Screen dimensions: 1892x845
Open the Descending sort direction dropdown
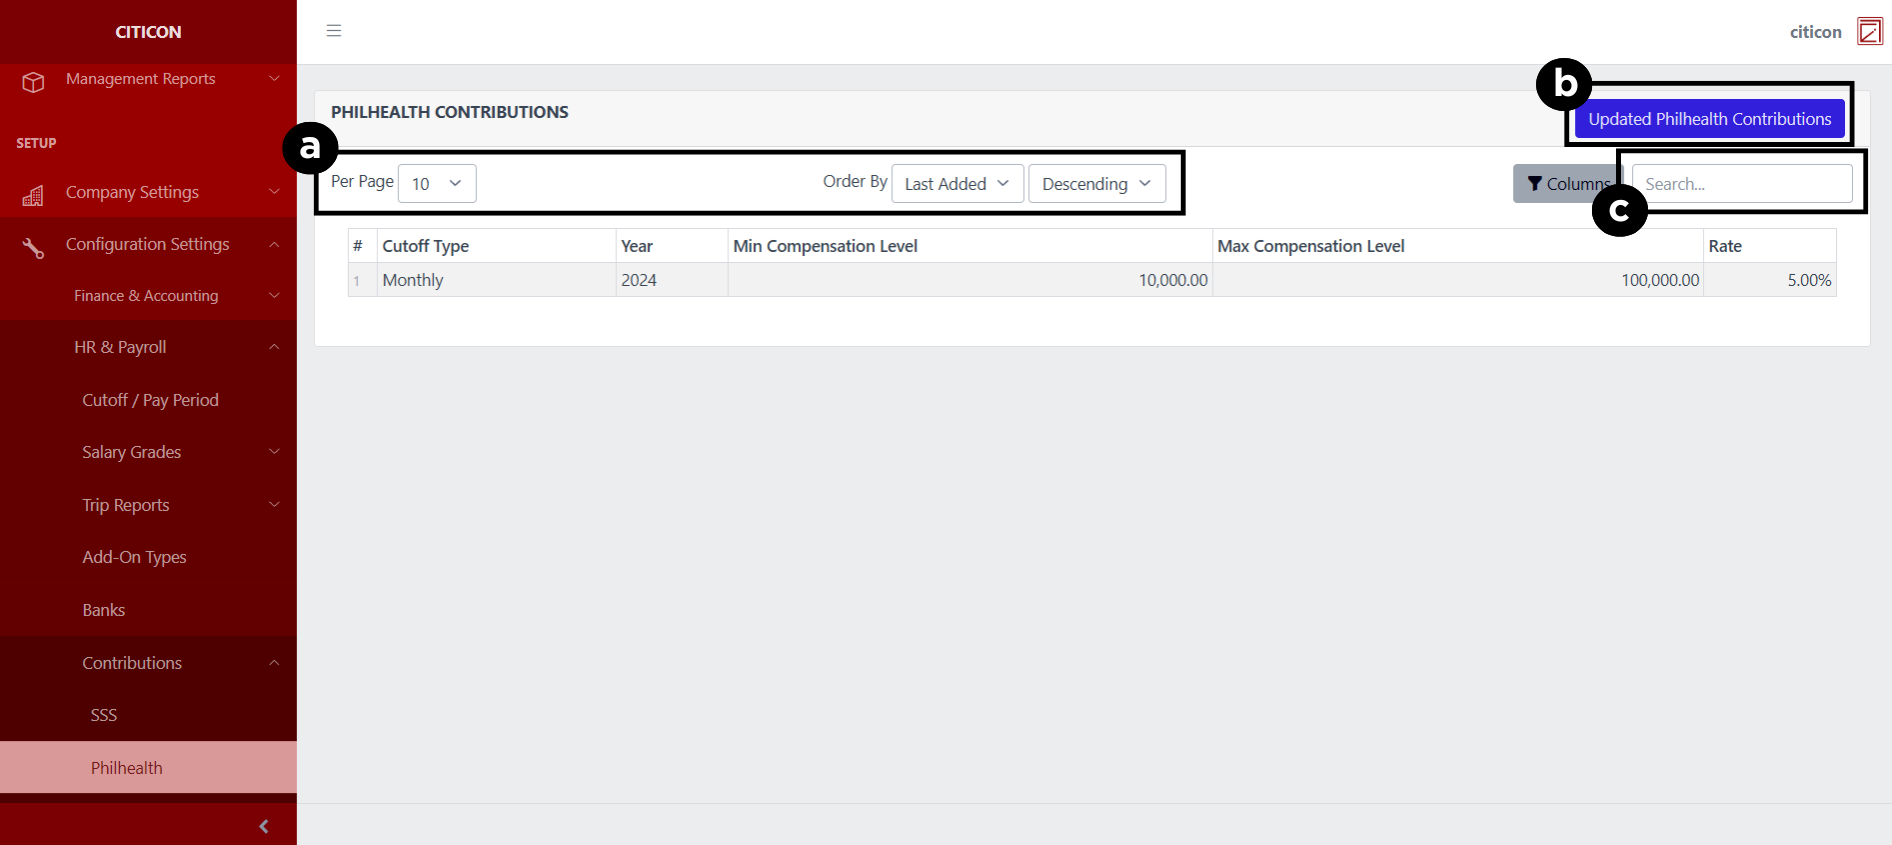coord(1096,184)
